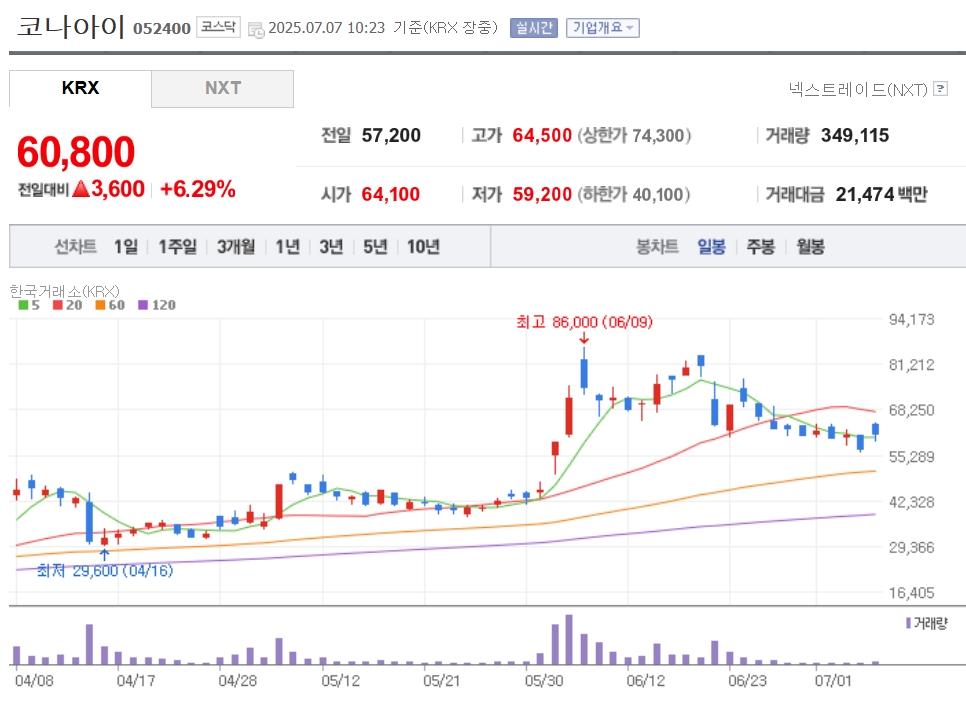Click the purple 120-day moving average swatch
This screenshot has width=966, height=706.
pos(143,305)
